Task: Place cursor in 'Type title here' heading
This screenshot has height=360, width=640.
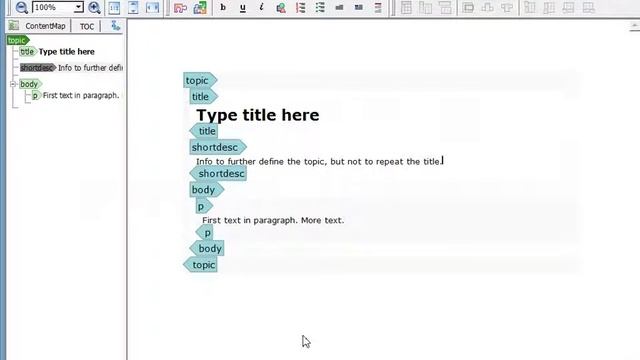Action: (x=258, y=115)
